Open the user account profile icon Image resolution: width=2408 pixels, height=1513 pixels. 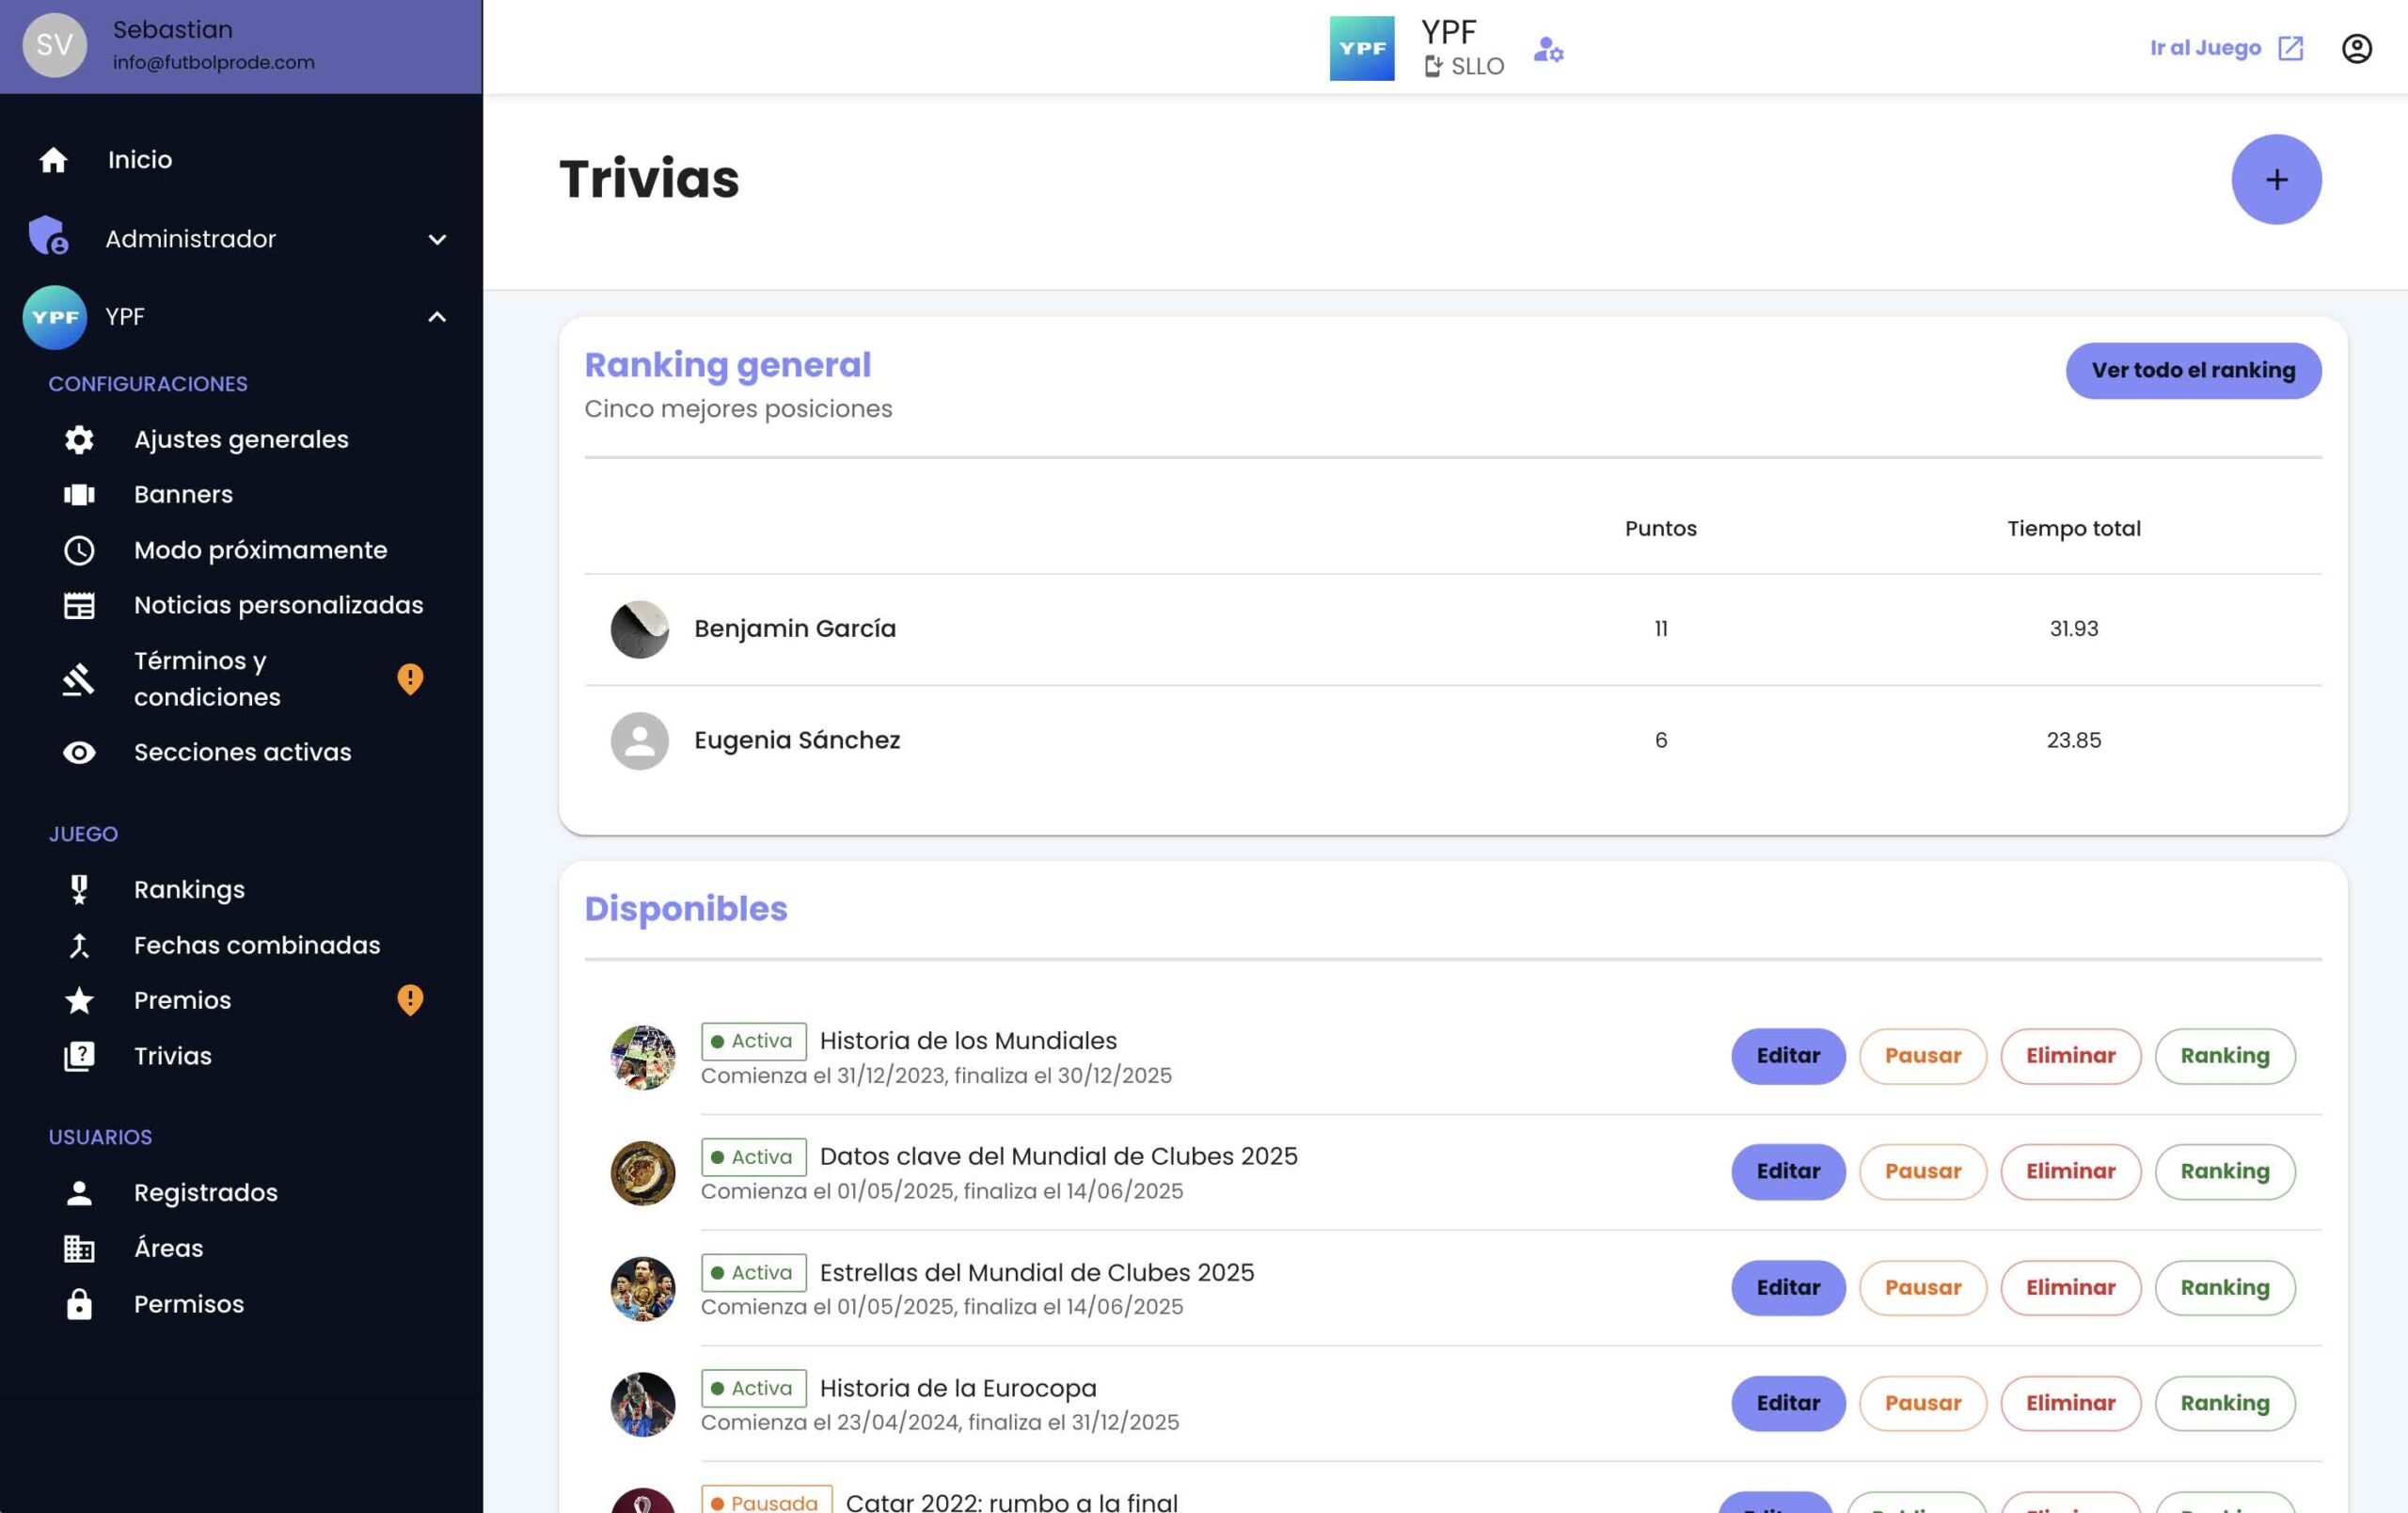point(2355,48)
